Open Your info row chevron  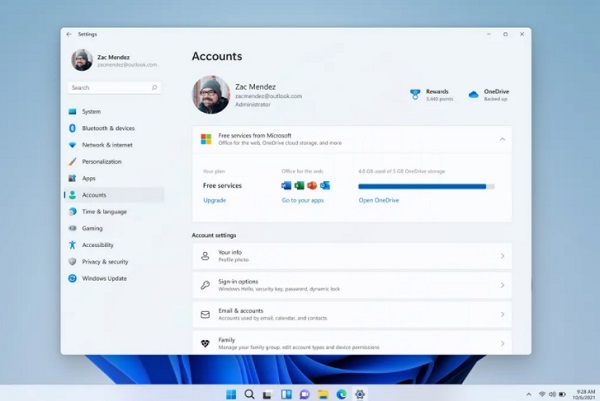[x=502, y=256]
